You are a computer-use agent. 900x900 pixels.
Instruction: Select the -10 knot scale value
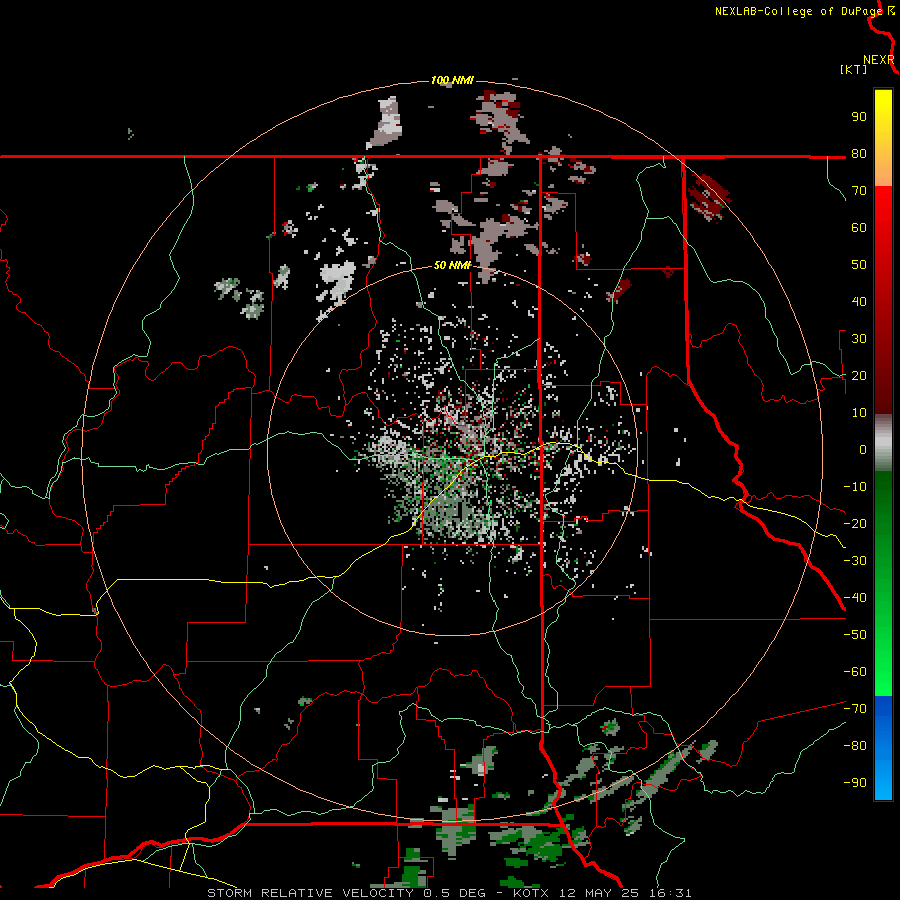click(855, 487)
